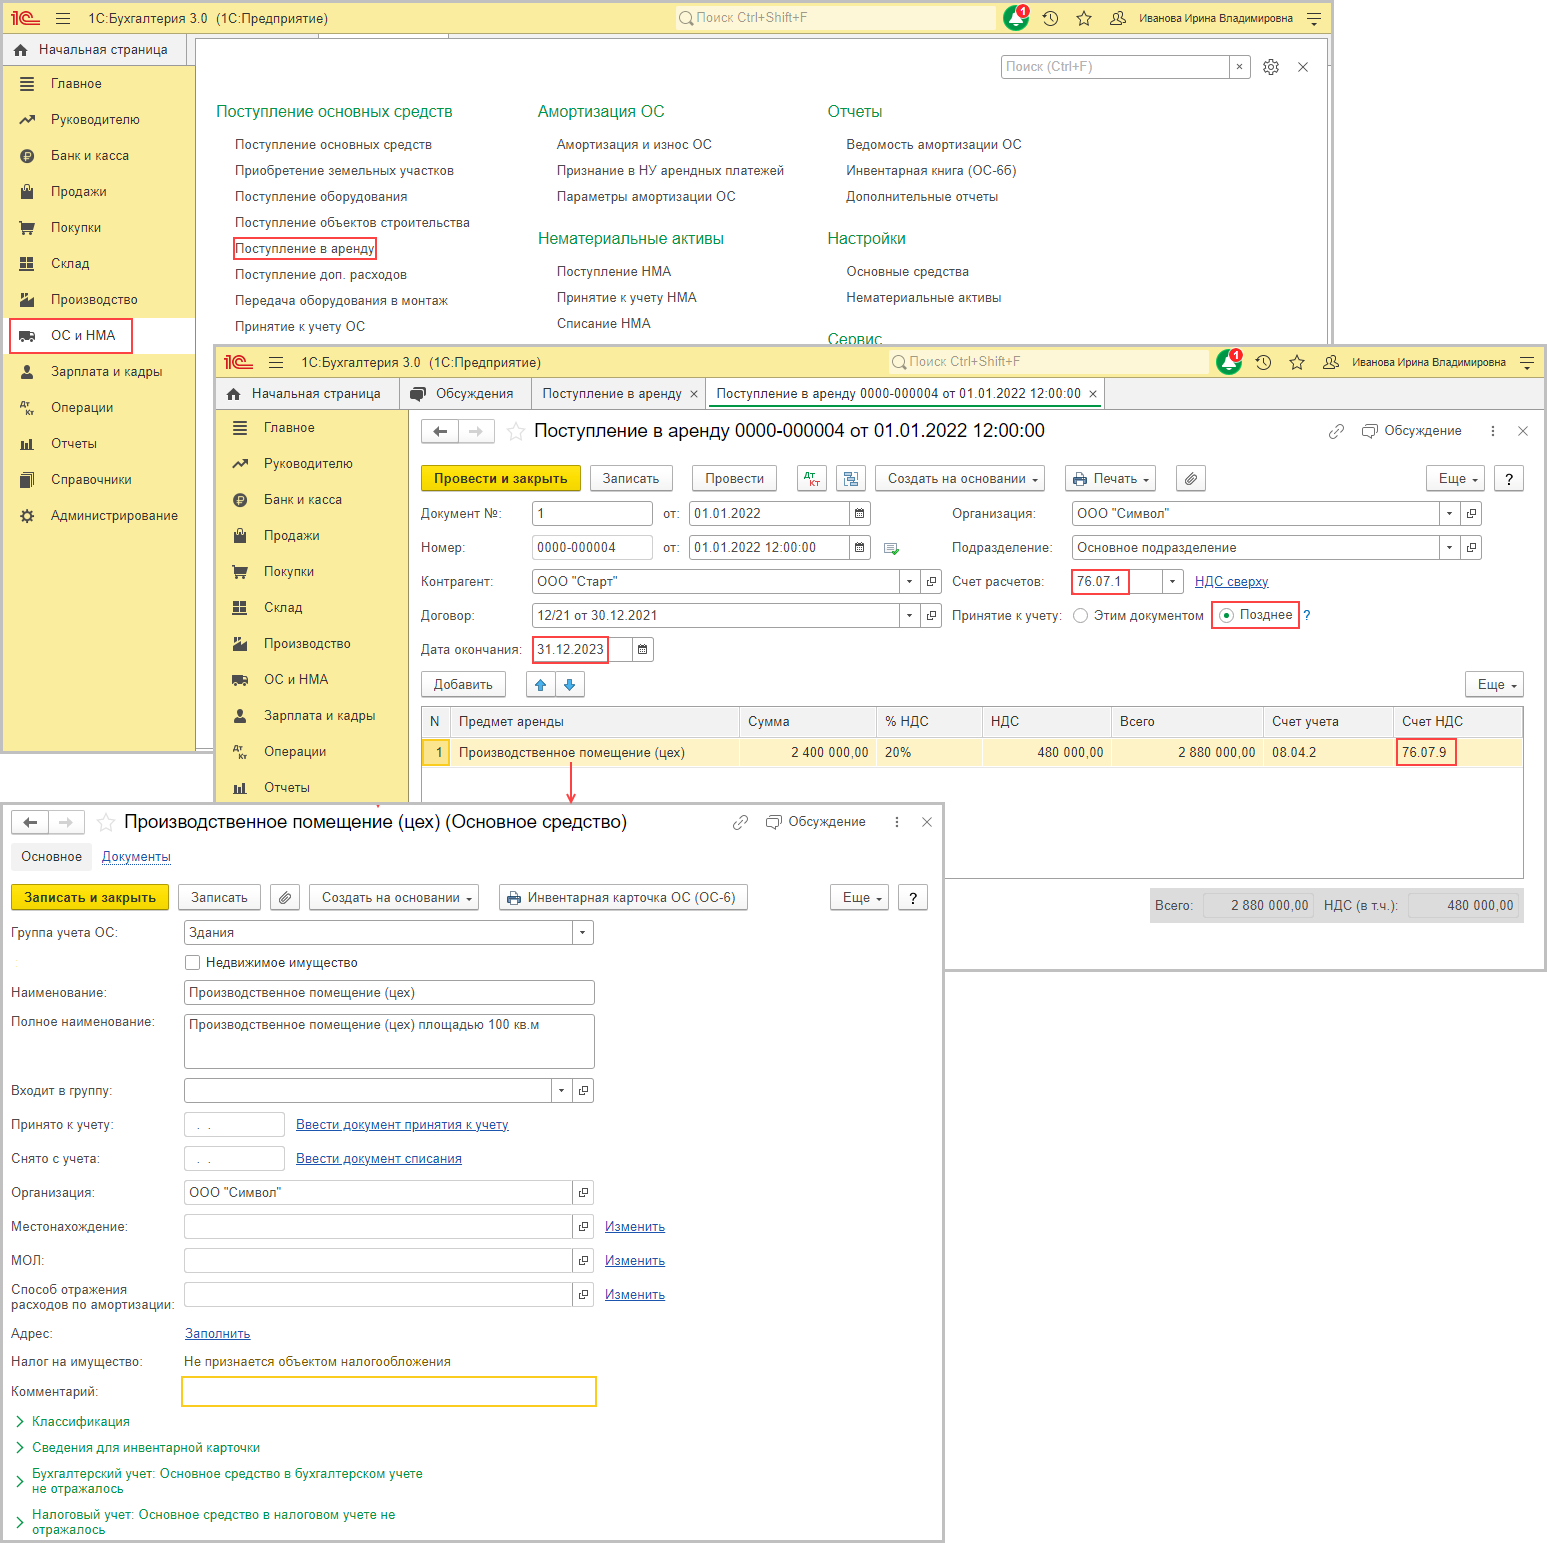This screenshot has width=1547, height=1543.
Task: Select "Этим документом" radio button
Action: pyautogui.click(x=1080, y=616)
